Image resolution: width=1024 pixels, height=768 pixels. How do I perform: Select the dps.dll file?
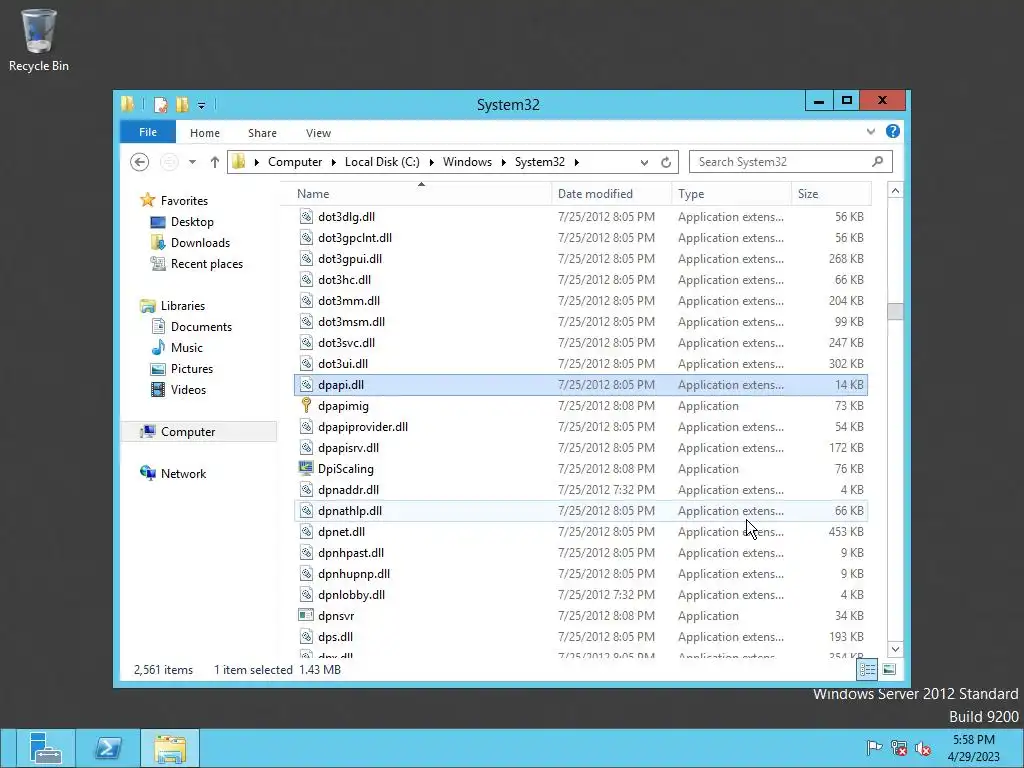coord(581,637)
